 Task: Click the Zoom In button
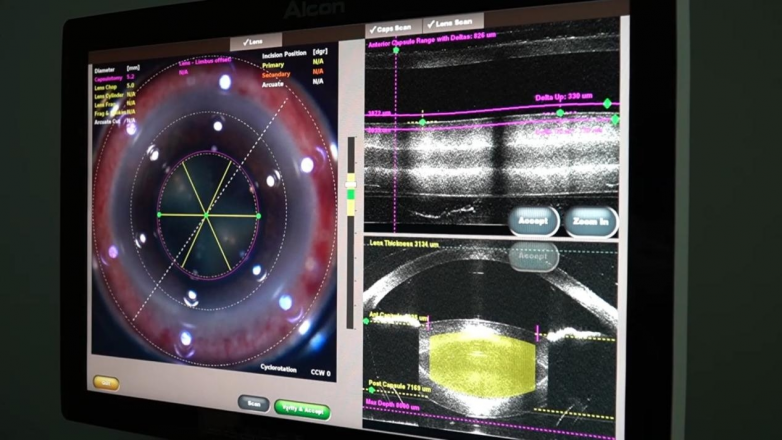[x=590, y=221]
